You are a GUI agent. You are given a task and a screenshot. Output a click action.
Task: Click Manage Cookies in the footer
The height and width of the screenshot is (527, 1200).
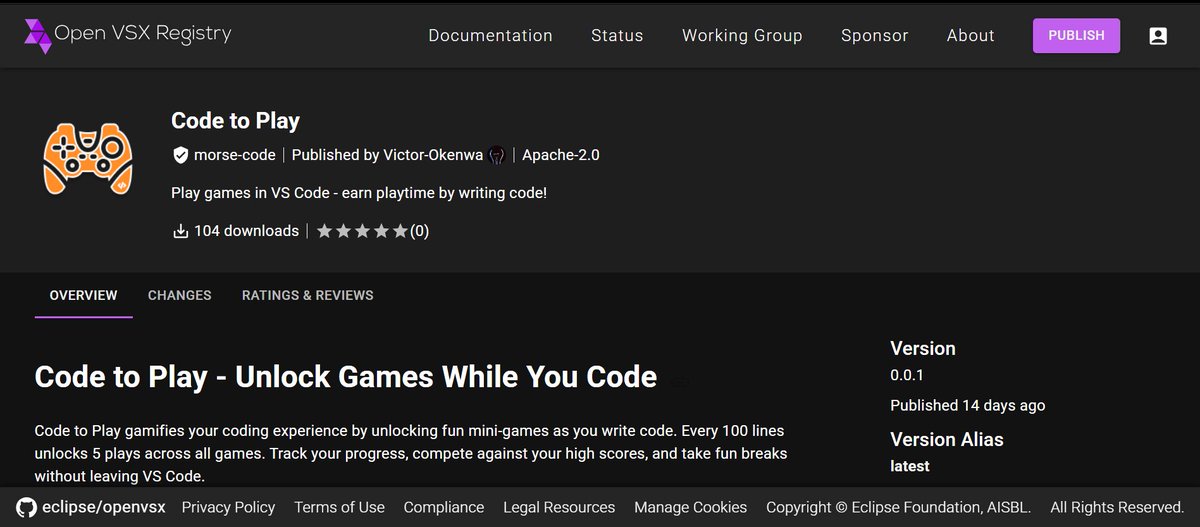tap(690, 507)
